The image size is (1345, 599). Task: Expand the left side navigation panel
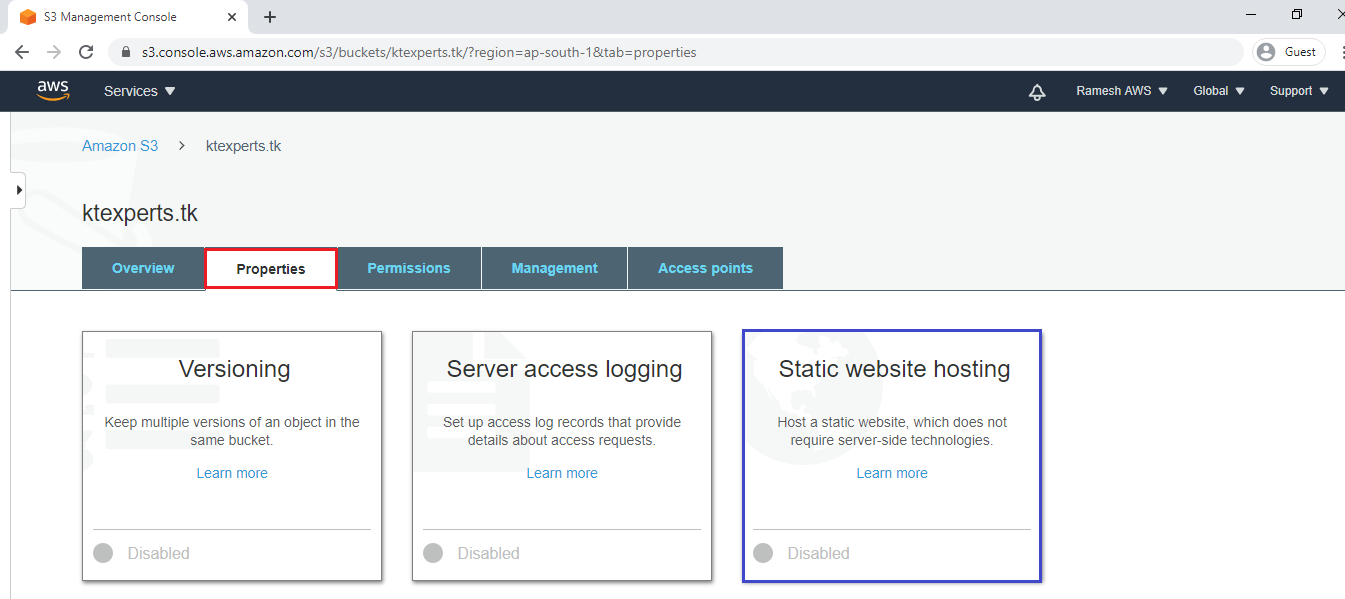(18, 190)
